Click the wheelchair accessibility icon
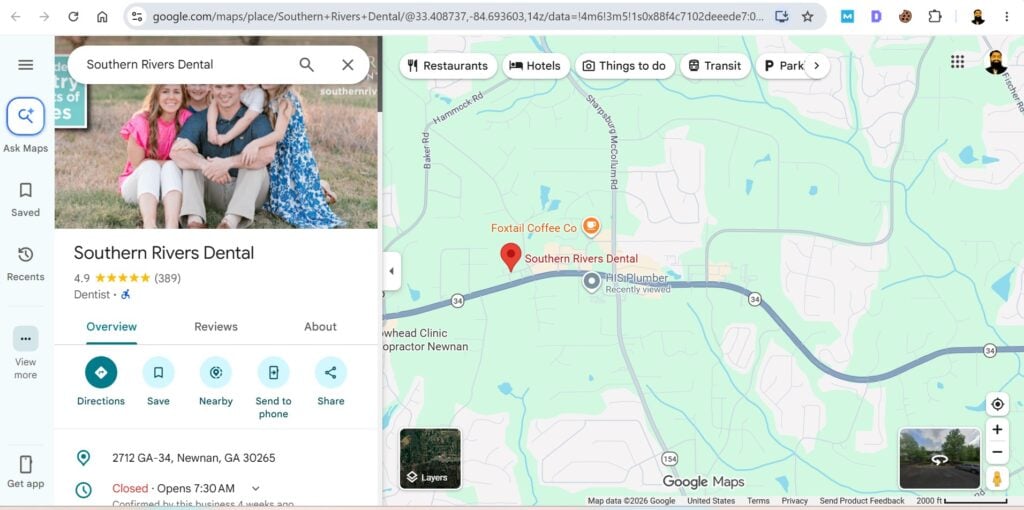 point(125,295)
